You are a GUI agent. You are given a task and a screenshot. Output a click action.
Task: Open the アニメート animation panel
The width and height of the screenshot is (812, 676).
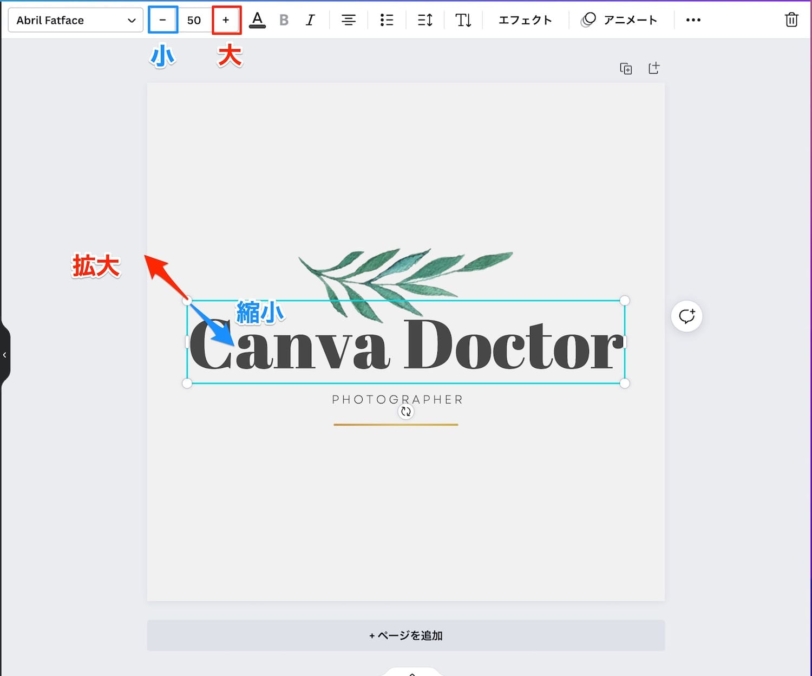[x=619, y=20]
